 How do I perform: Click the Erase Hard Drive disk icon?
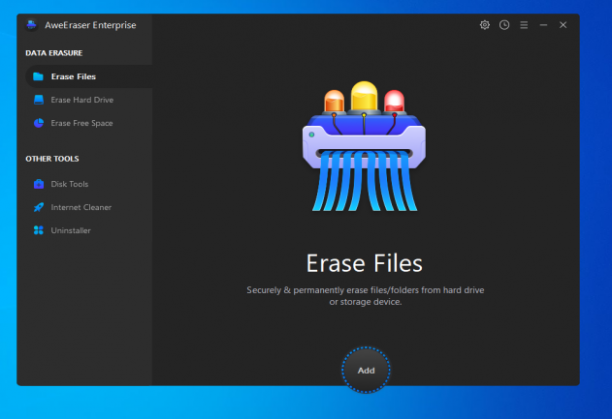tap(39, 100)
